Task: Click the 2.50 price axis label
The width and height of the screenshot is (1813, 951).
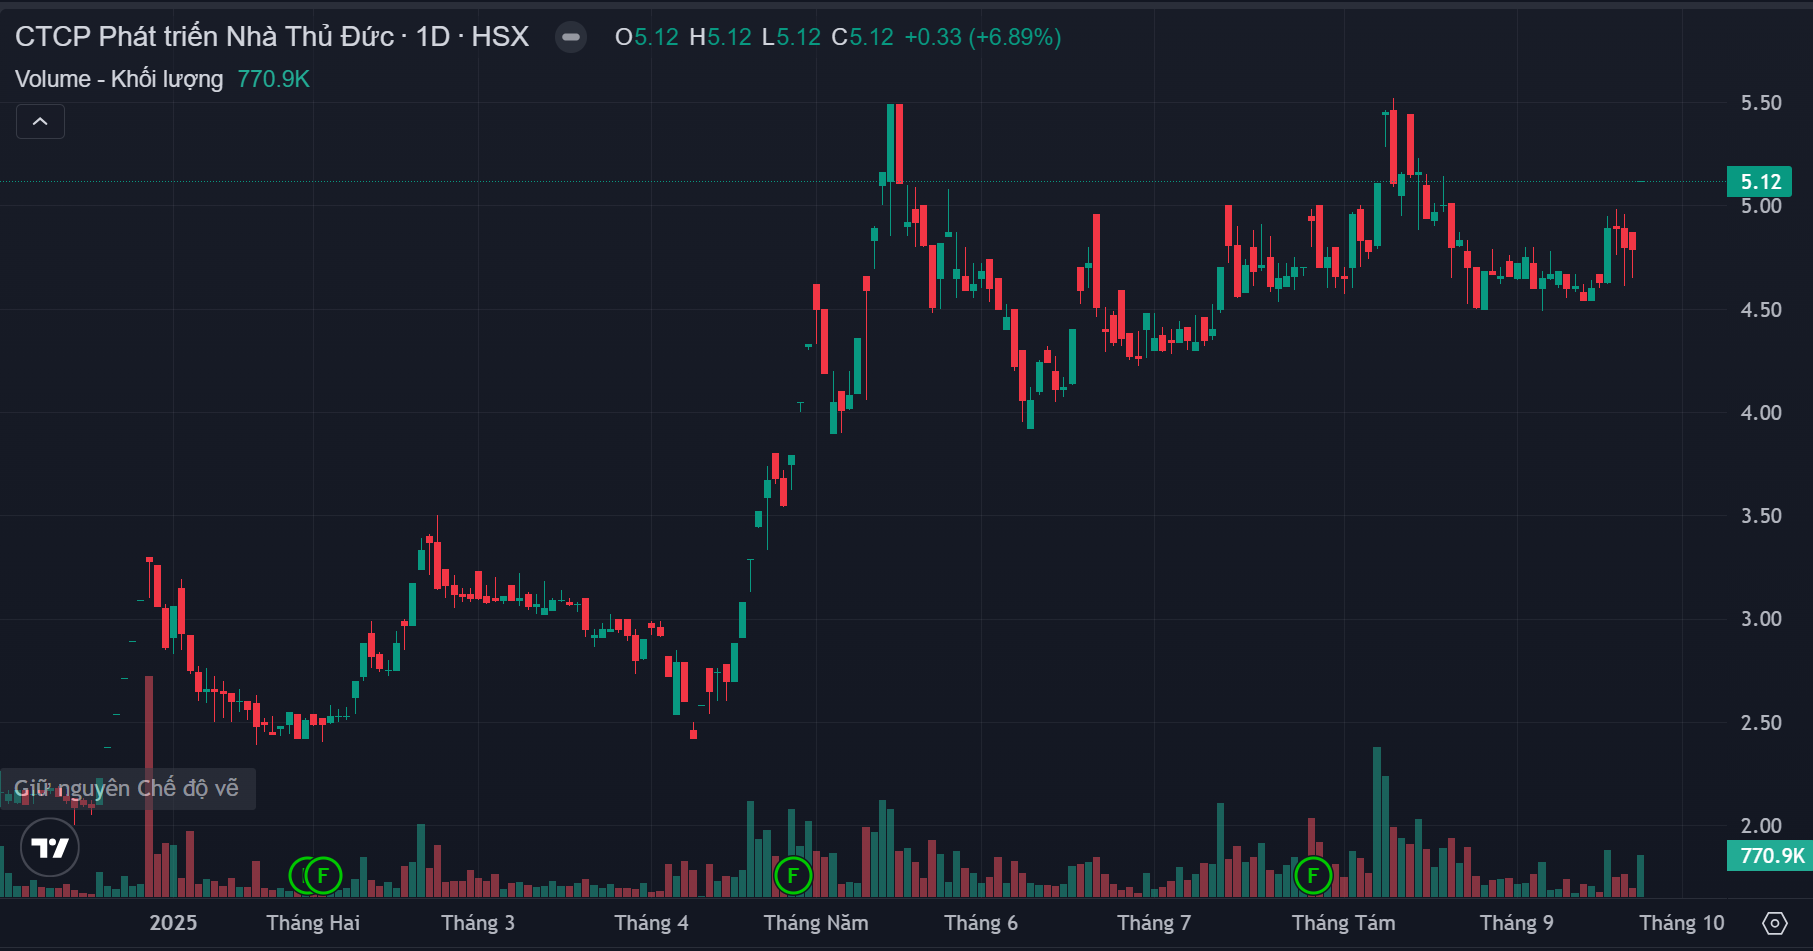Action: [1761, 723]
